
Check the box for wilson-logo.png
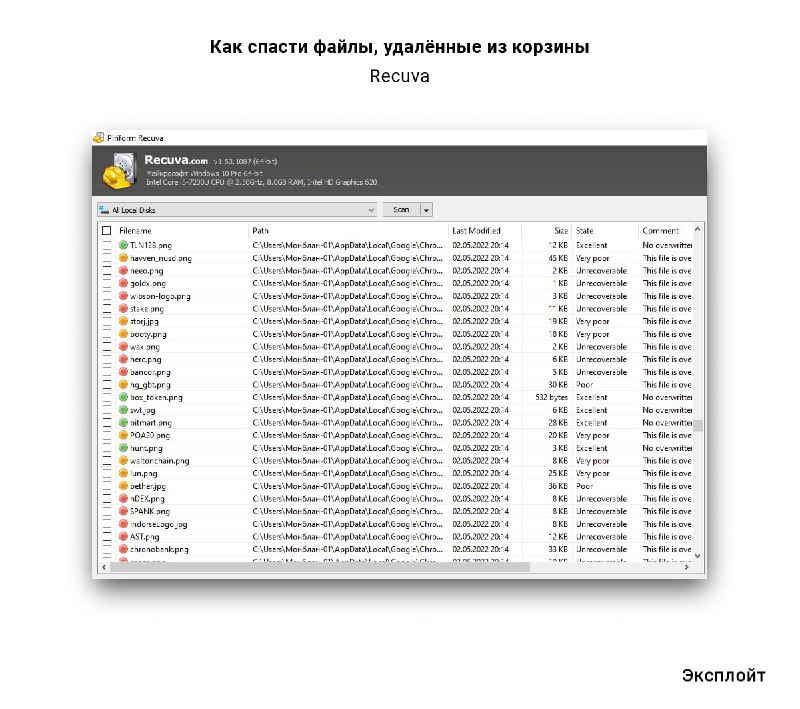pos(107,296)
